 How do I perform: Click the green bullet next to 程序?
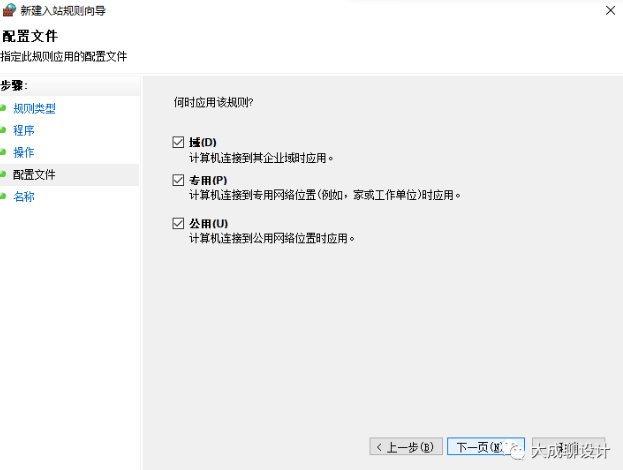click(4, 130)
